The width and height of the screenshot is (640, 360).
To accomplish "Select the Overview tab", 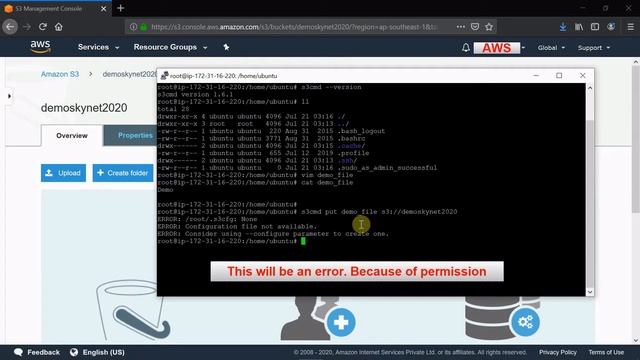I will coord(72,136).
